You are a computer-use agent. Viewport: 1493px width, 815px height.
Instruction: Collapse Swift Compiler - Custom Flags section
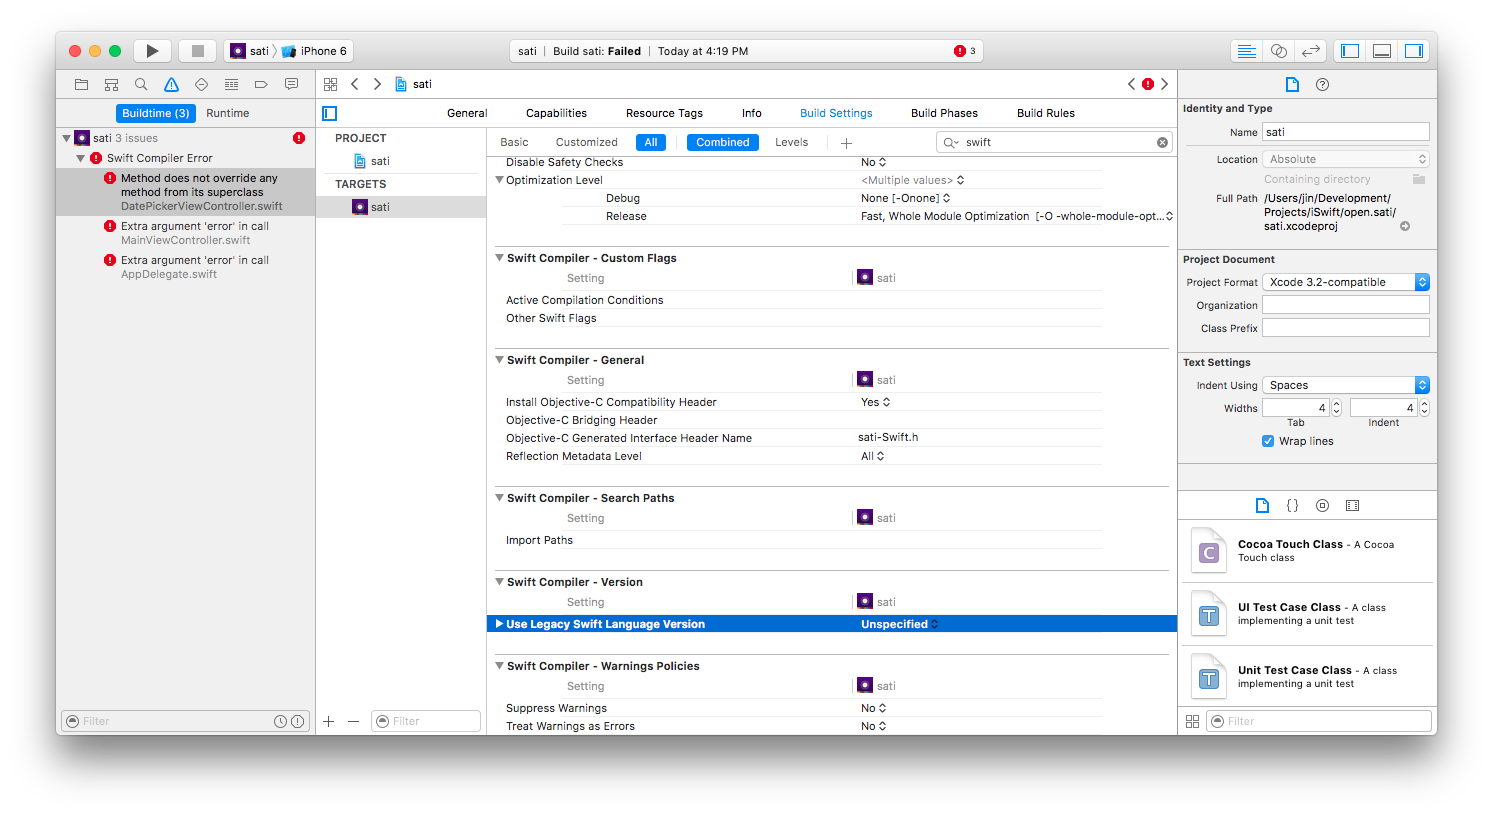pyautogui.click(x=499, y=258)
